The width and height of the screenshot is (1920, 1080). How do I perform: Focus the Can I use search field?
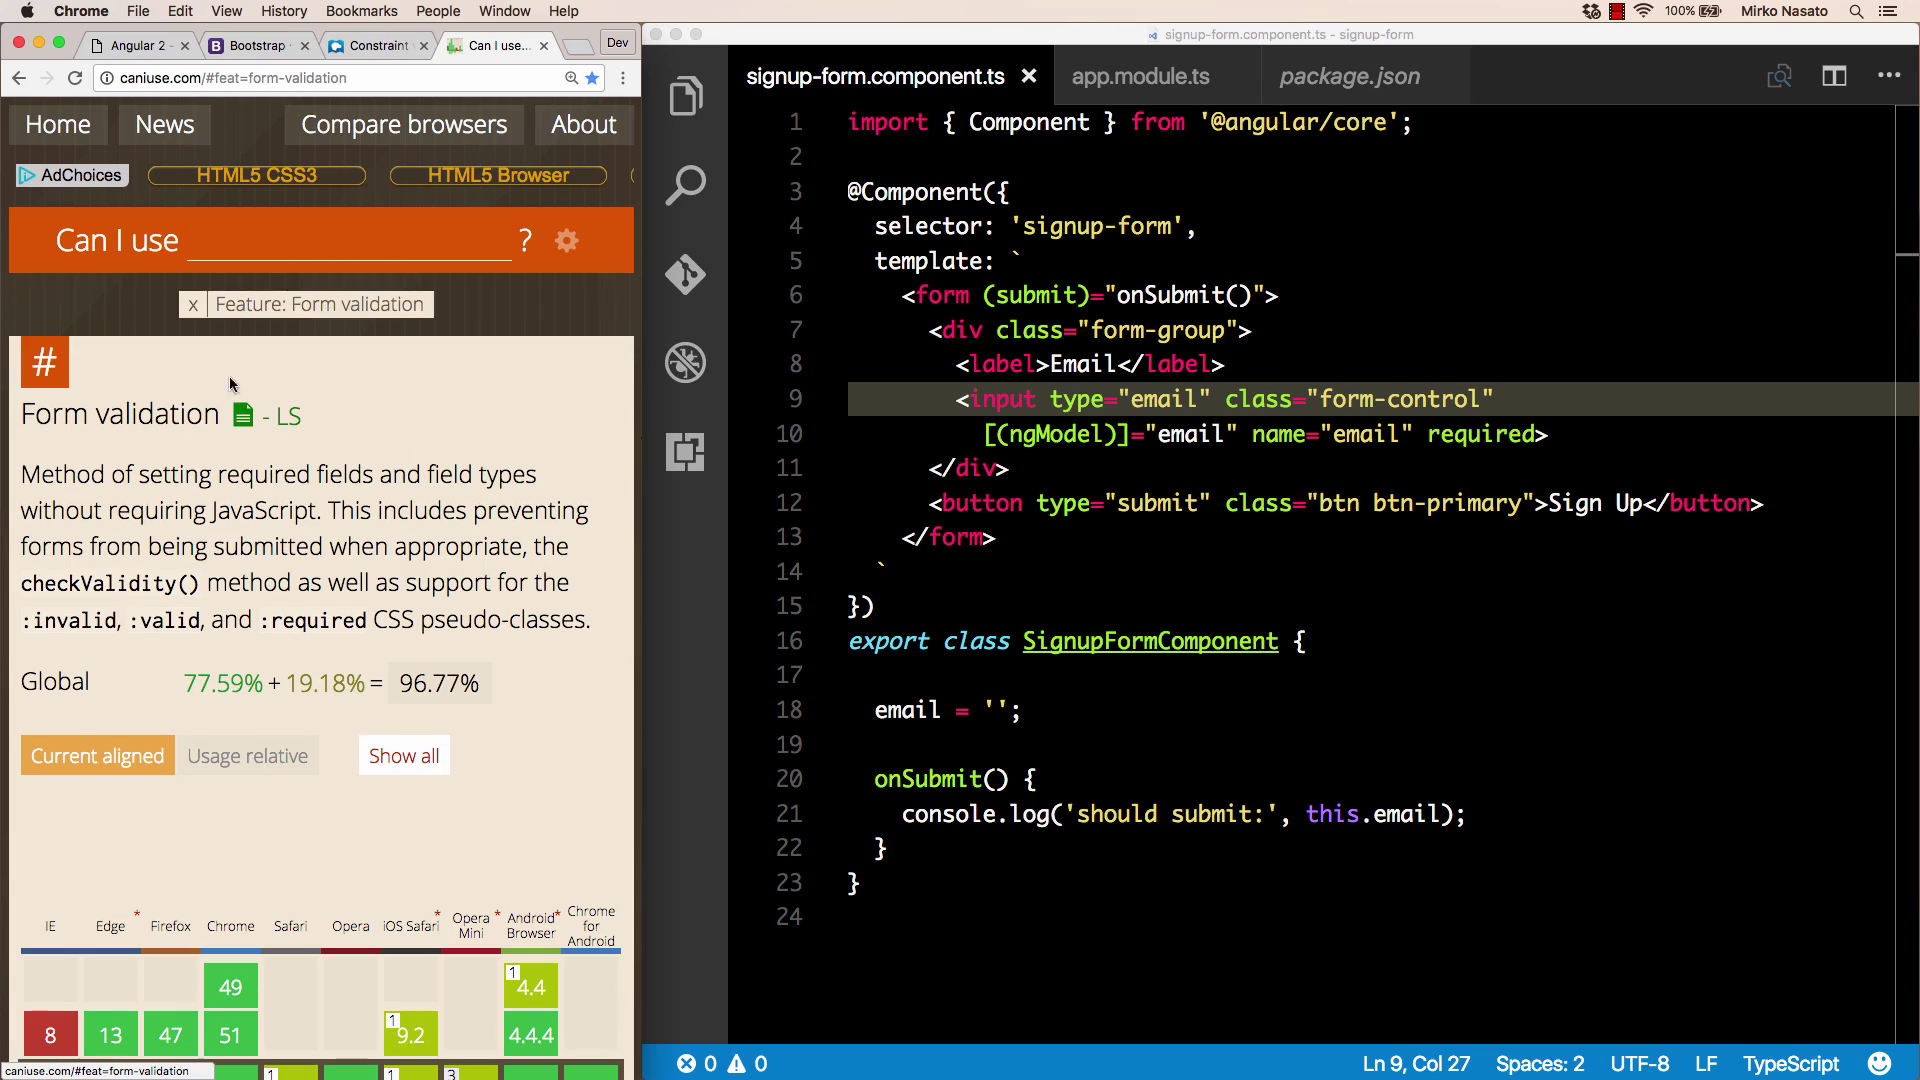pos(349,241)
